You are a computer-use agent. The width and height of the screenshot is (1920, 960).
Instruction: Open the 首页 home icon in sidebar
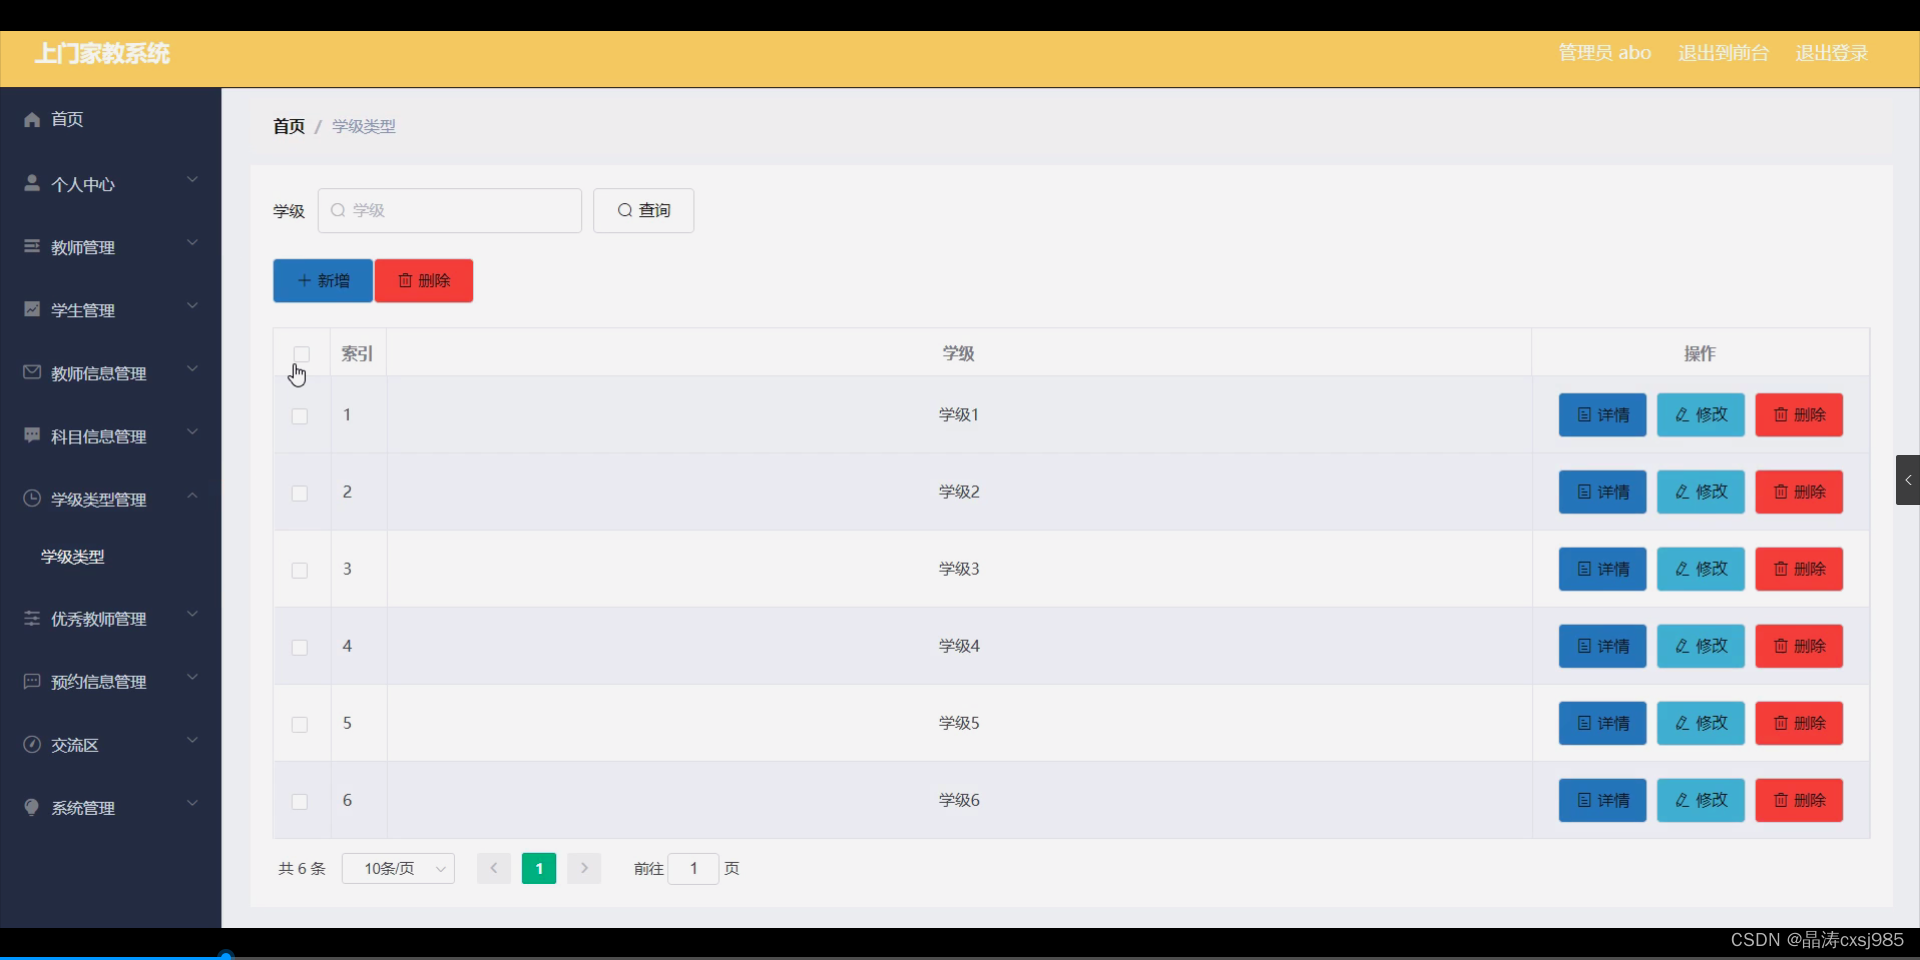coord(31,119)
